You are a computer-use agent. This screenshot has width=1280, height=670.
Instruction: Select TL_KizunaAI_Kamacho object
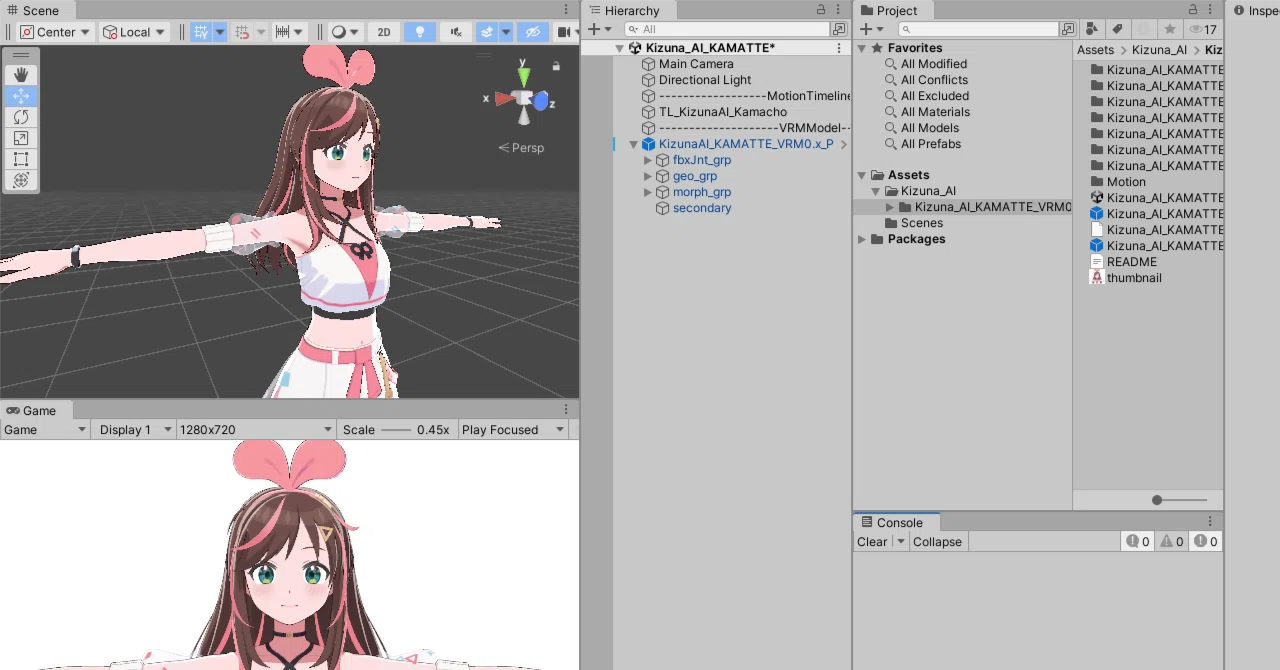[722, 112]
